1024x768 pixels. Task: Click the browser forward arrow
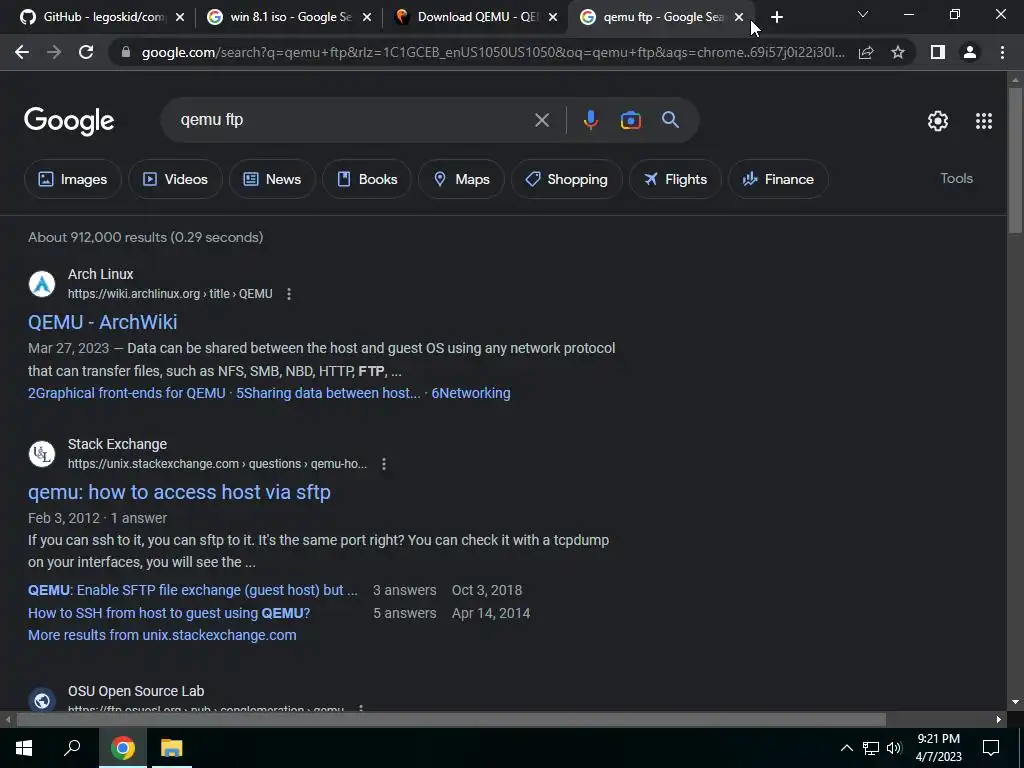tap(54, 52)
